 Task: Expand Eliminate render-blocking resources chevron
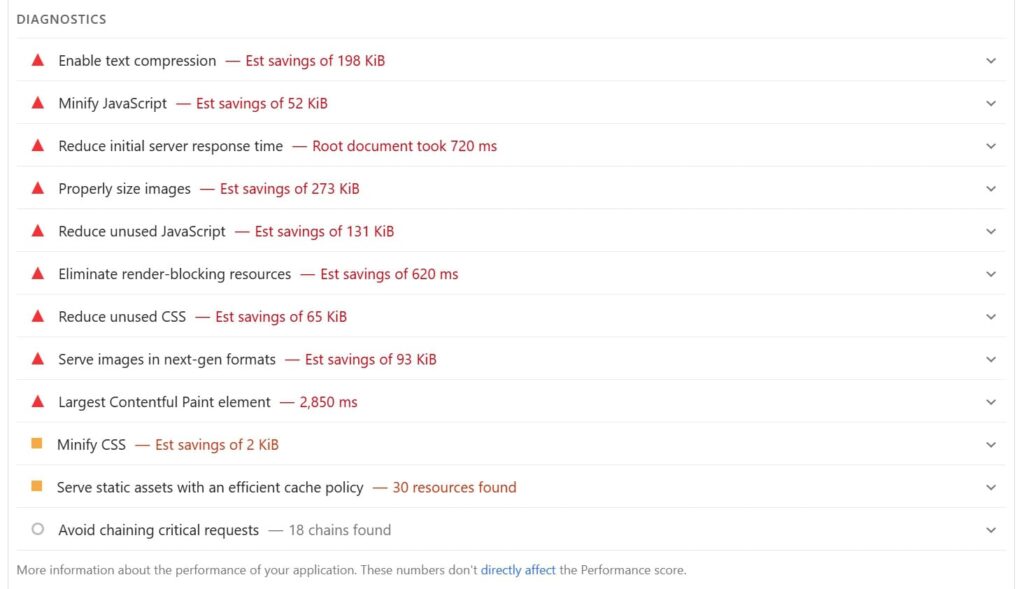(991, 274)
